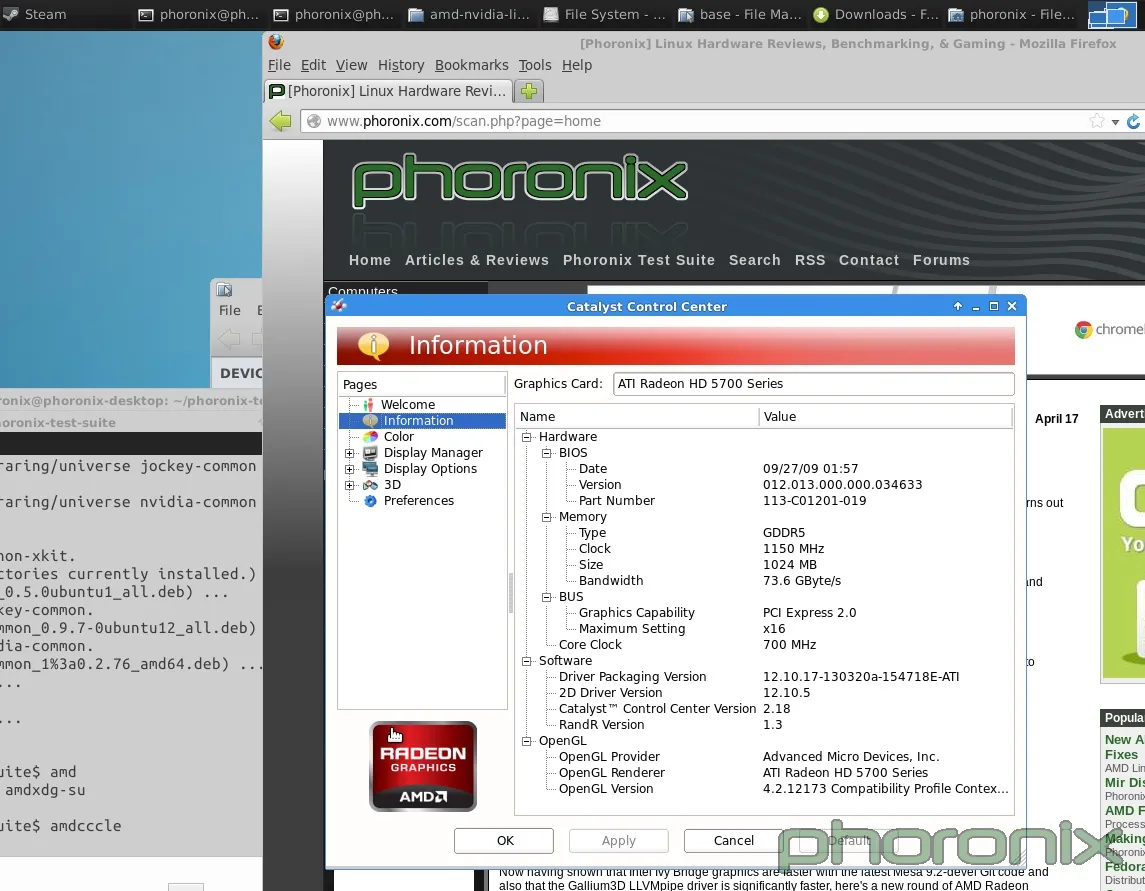Collapse the OpenGL tree section
1145x891 pixels.
(526, 741)
